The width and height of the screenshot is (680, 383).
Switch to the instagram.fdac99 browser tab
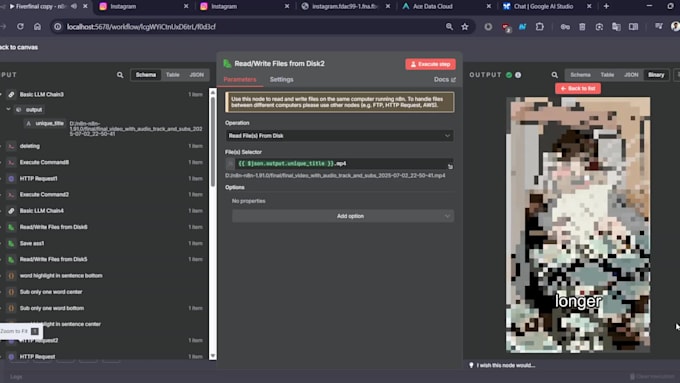pyautogui.click(x=345, y=7)
